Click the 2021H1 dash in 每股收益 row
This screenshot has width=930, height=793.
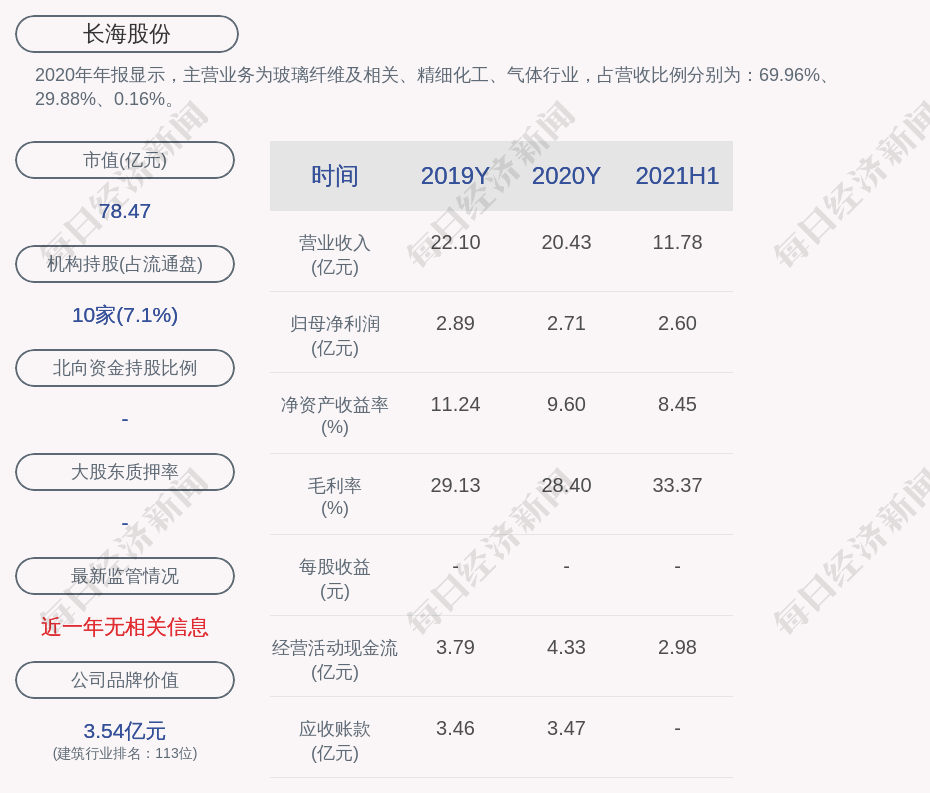677,566
